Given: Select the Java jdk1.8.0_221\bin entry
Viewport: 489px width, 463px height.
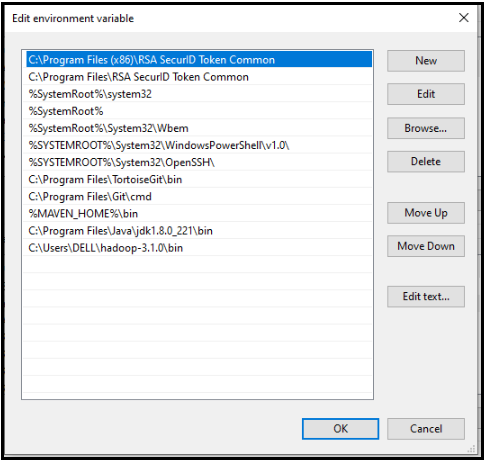Looking at the screenshot, I should (199, 231).
